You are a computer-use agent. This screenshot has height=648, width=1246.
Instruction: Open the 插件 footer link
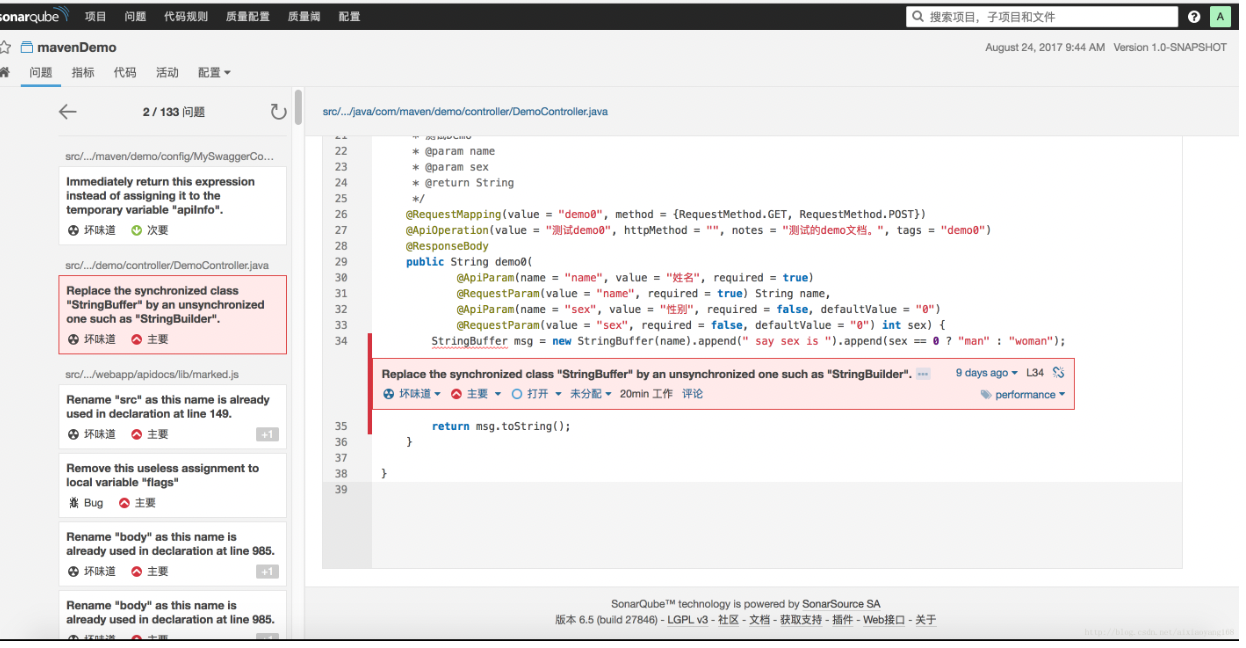(843, 620)
